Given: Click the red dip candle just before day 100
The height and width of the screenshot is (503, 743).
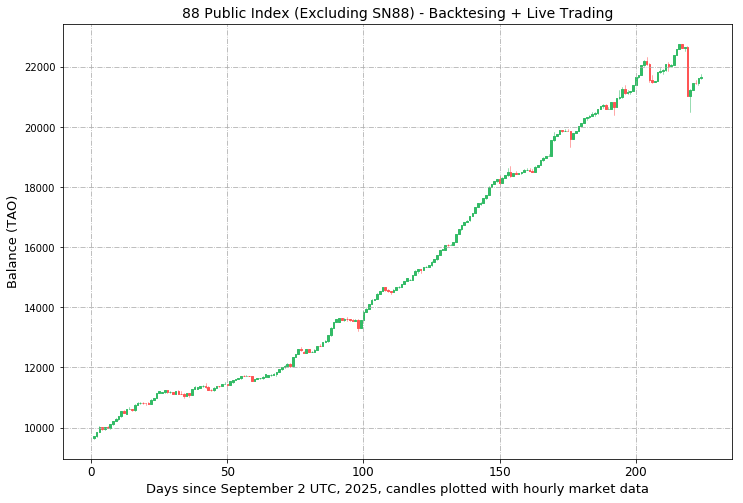Looking at the screenshot, I should (360, 324).
